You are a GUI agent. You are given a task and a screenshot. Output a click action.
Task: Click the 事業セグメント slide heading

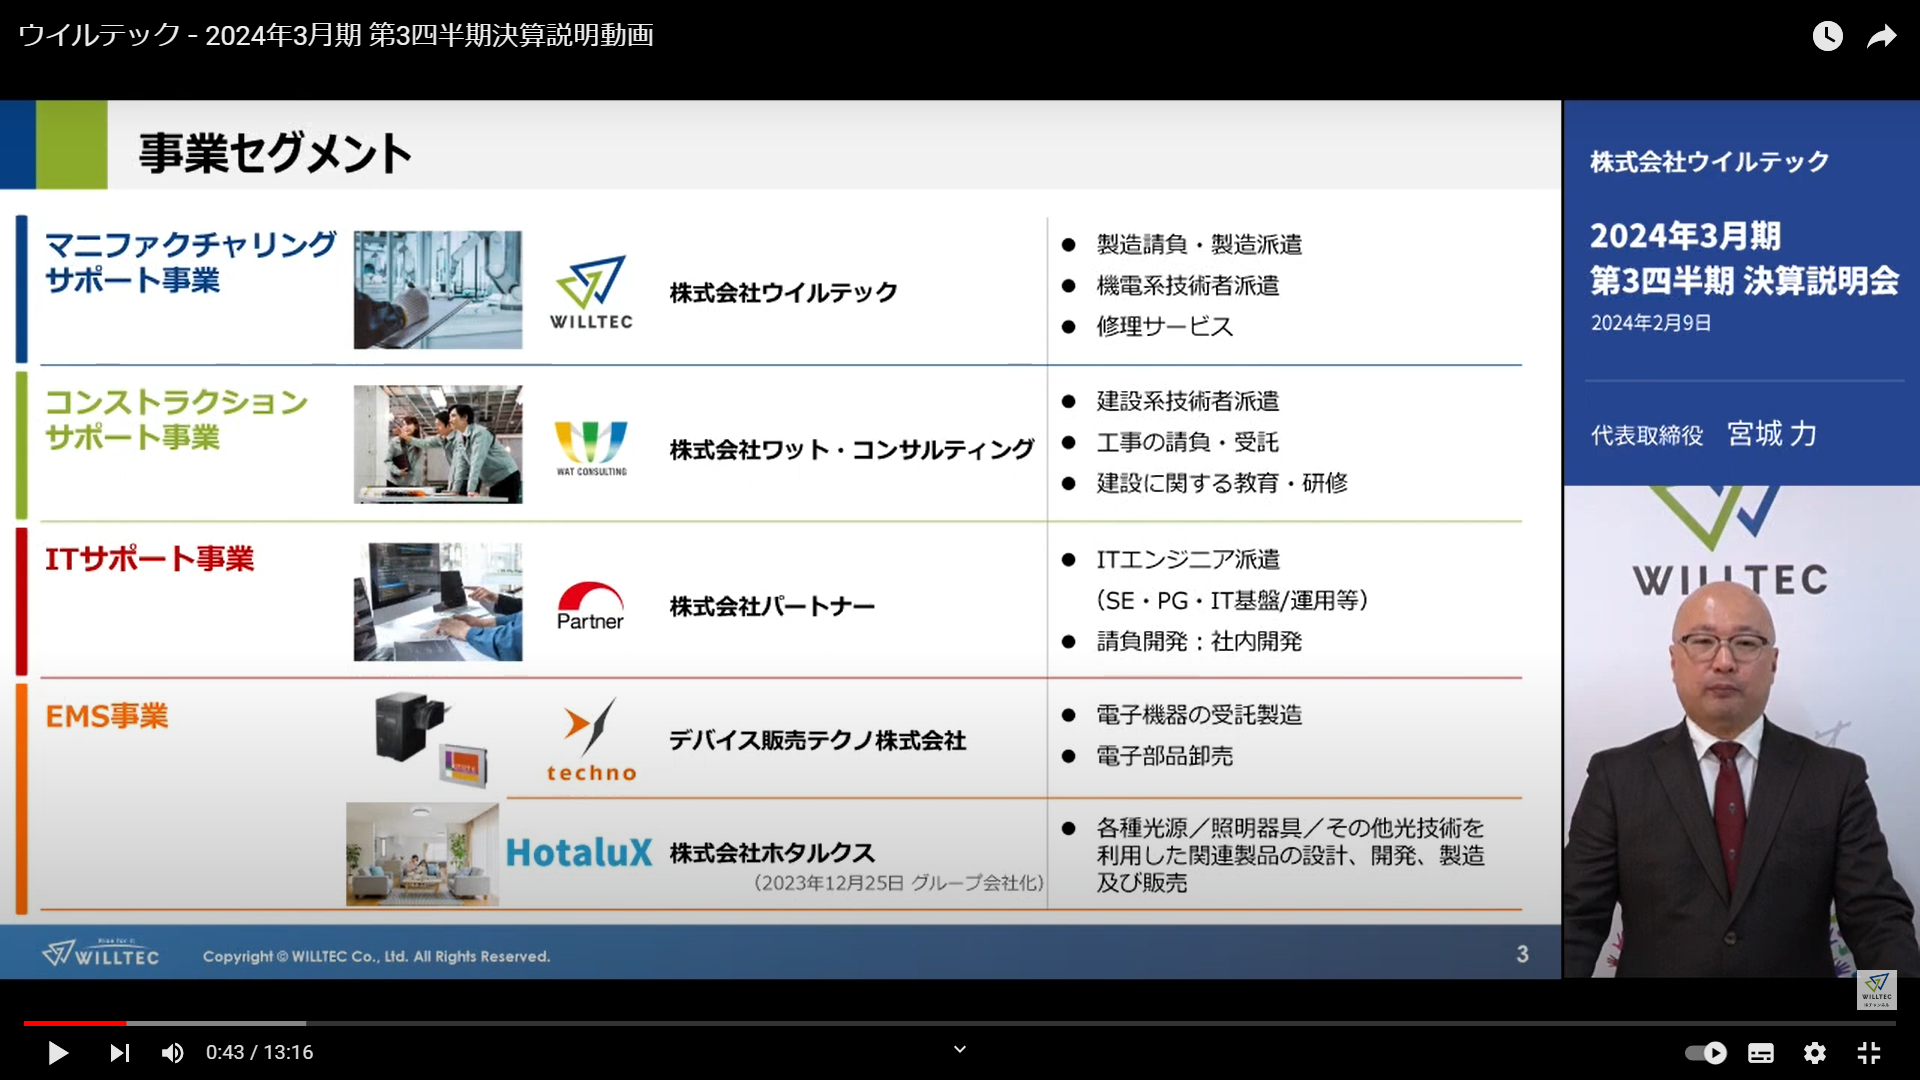click(275, 153)
